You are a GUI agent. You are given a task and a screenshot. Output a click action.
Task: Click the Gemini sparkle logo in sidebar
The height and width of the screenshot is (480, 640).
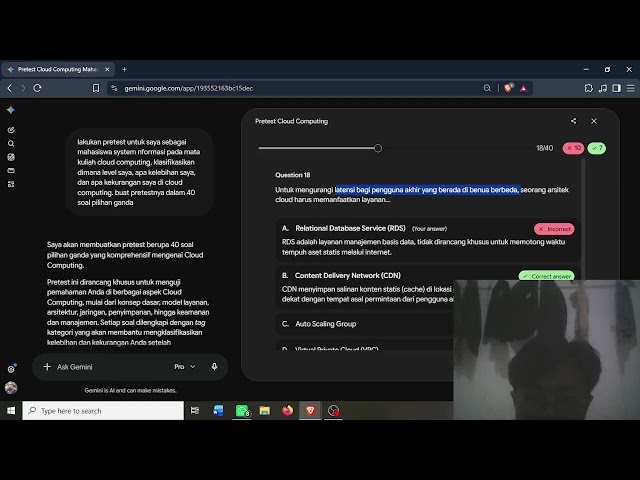pos(11,110)
